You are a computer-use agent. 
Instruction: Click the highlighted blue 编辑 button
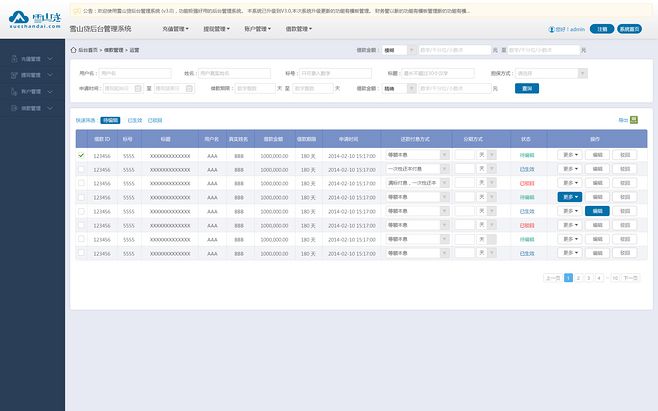pyautogui.click(x=597, y=211)
